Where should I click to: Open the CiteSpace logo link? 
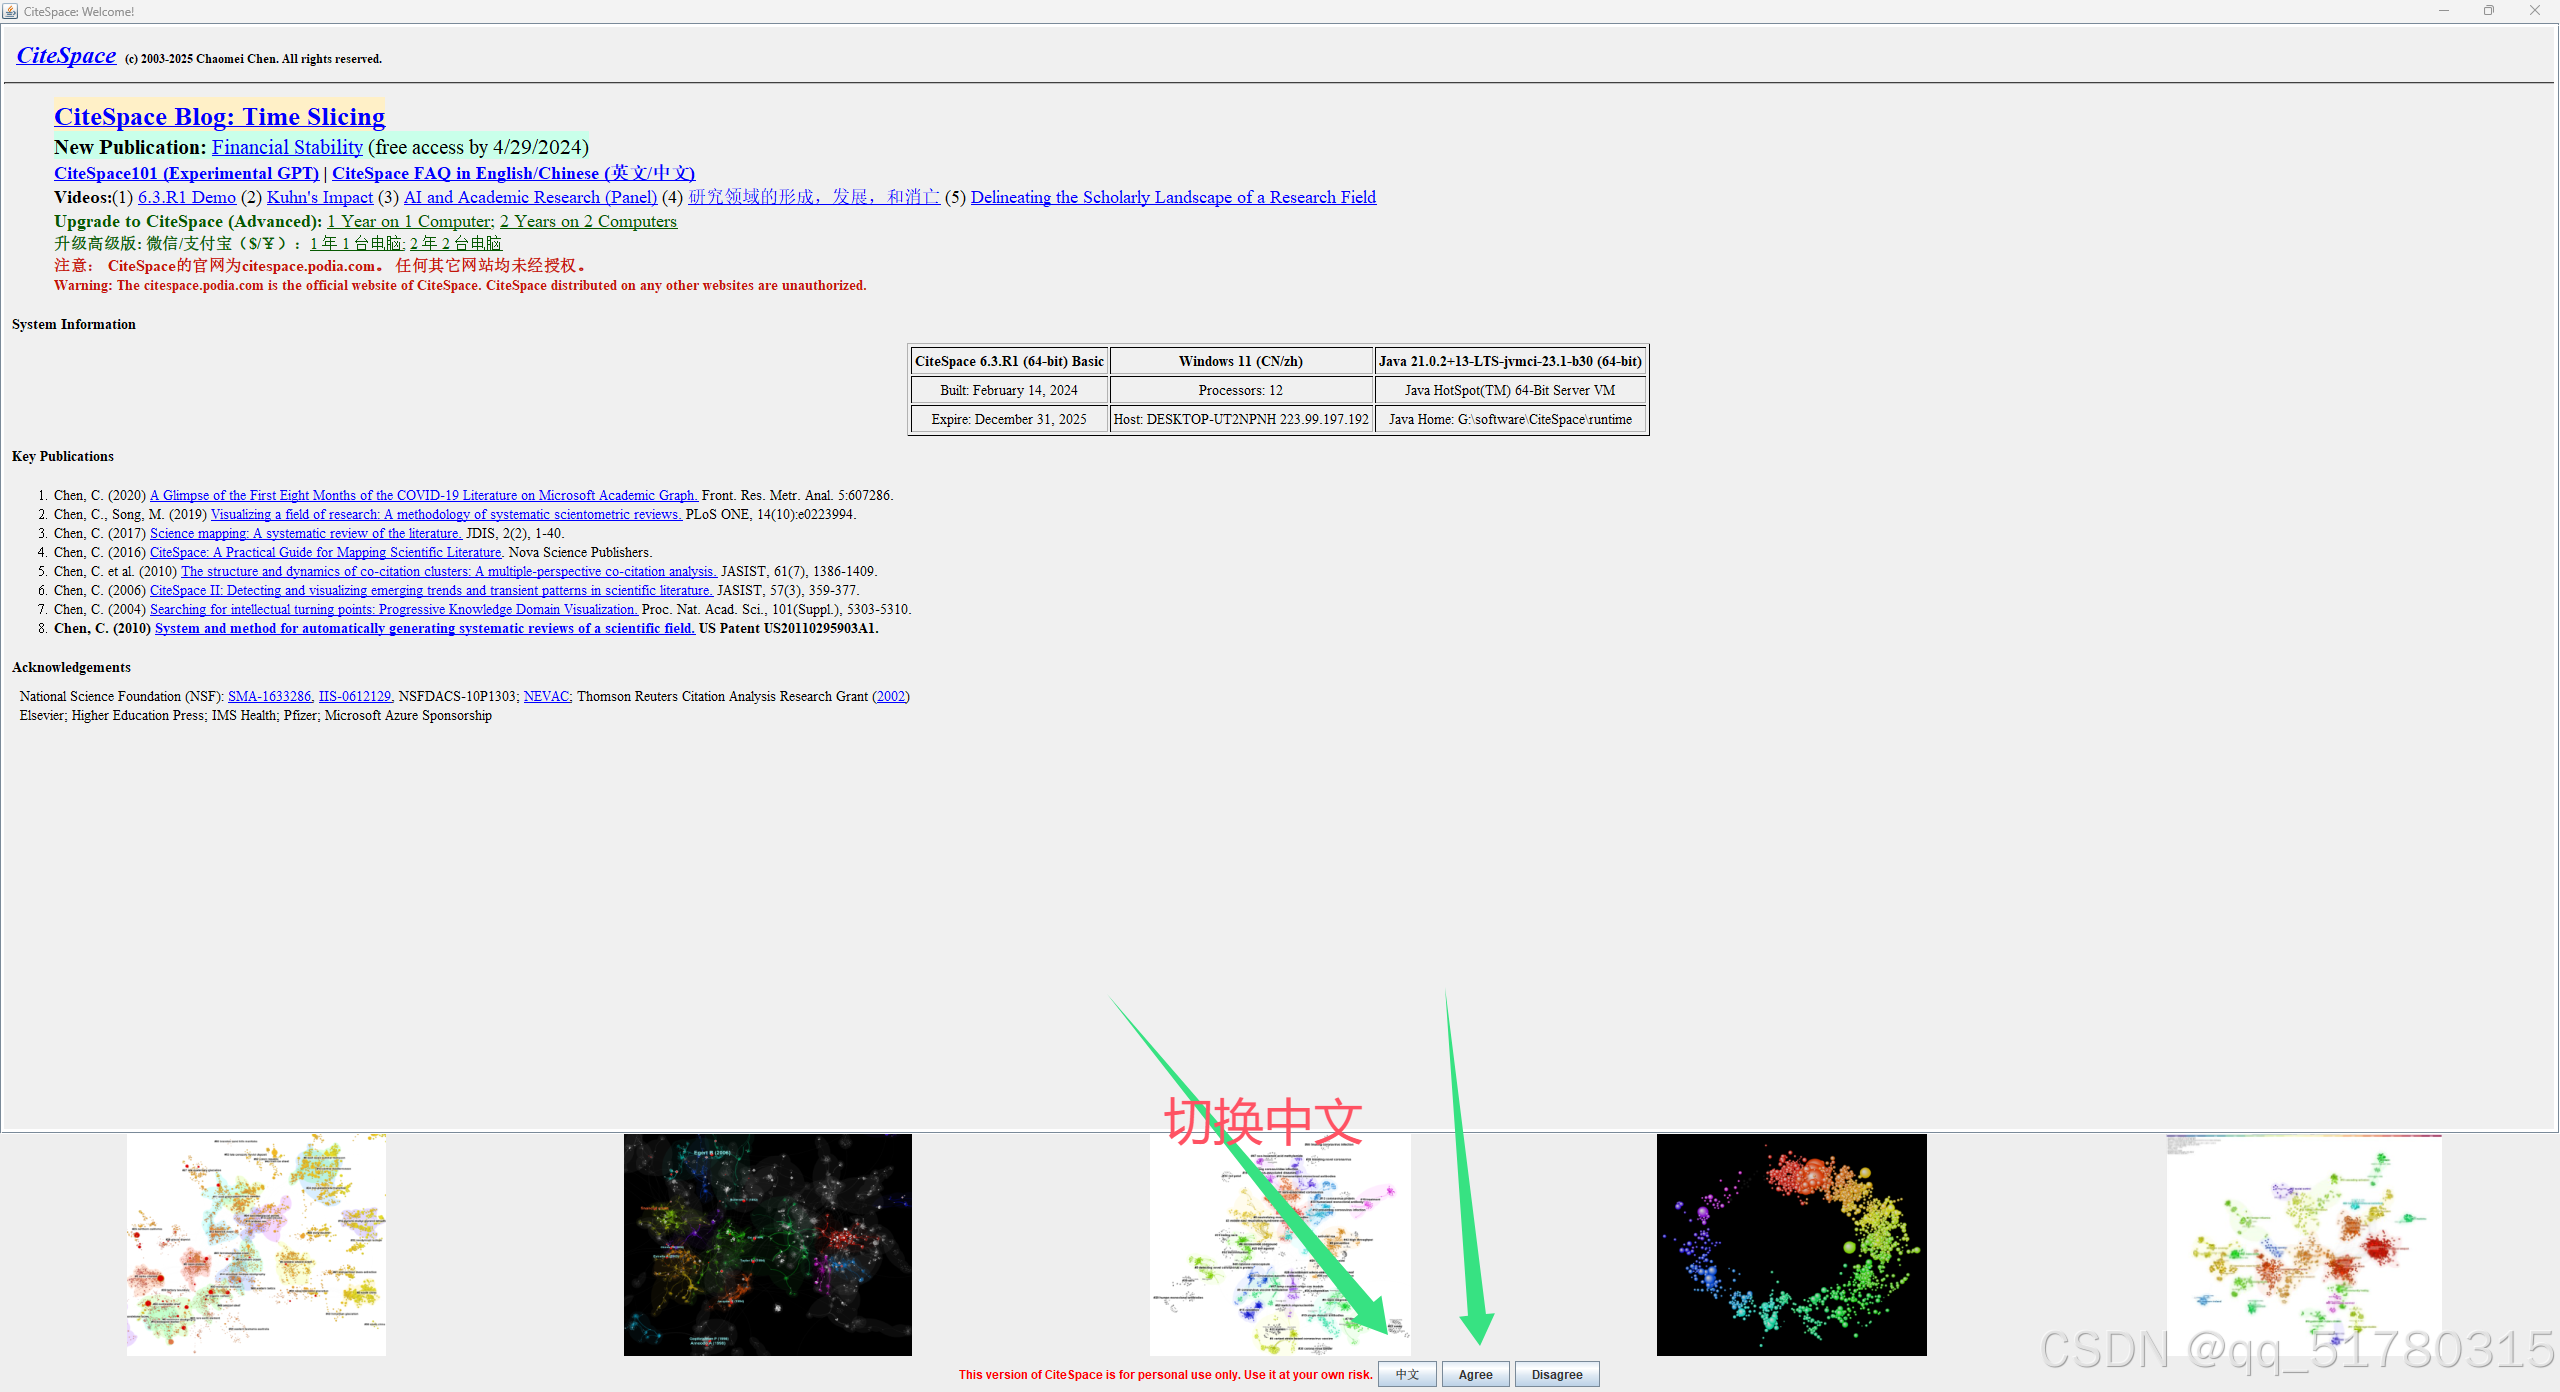66,56
